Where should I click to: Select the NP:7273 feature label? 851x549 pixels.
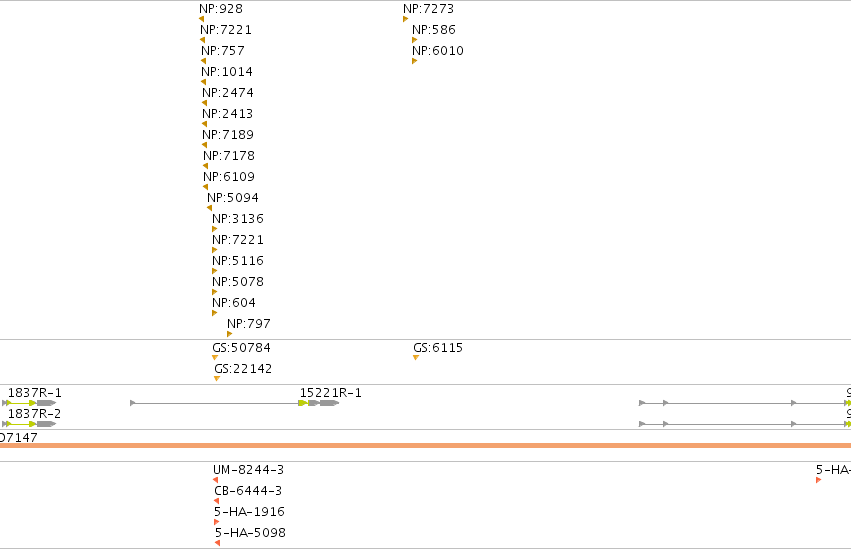(x=429, y=9)
